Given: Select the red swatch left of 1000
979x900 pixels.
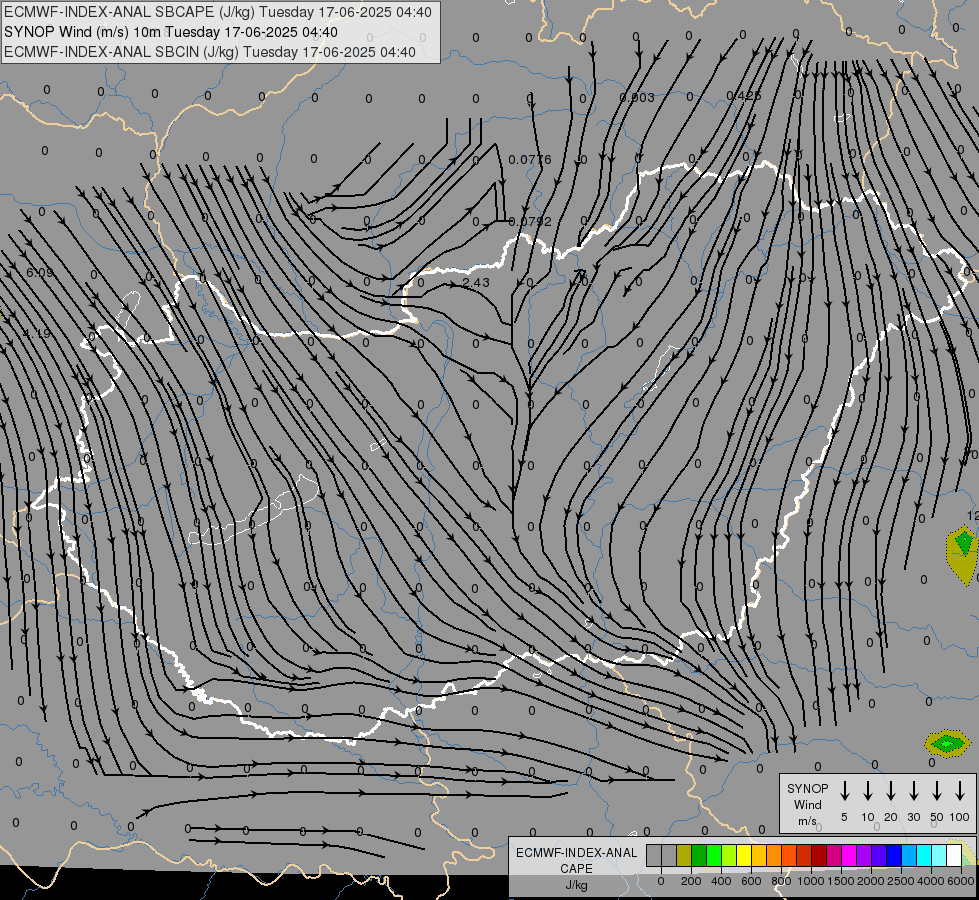Looking at the screenshot, I should [x=804, y=855].
